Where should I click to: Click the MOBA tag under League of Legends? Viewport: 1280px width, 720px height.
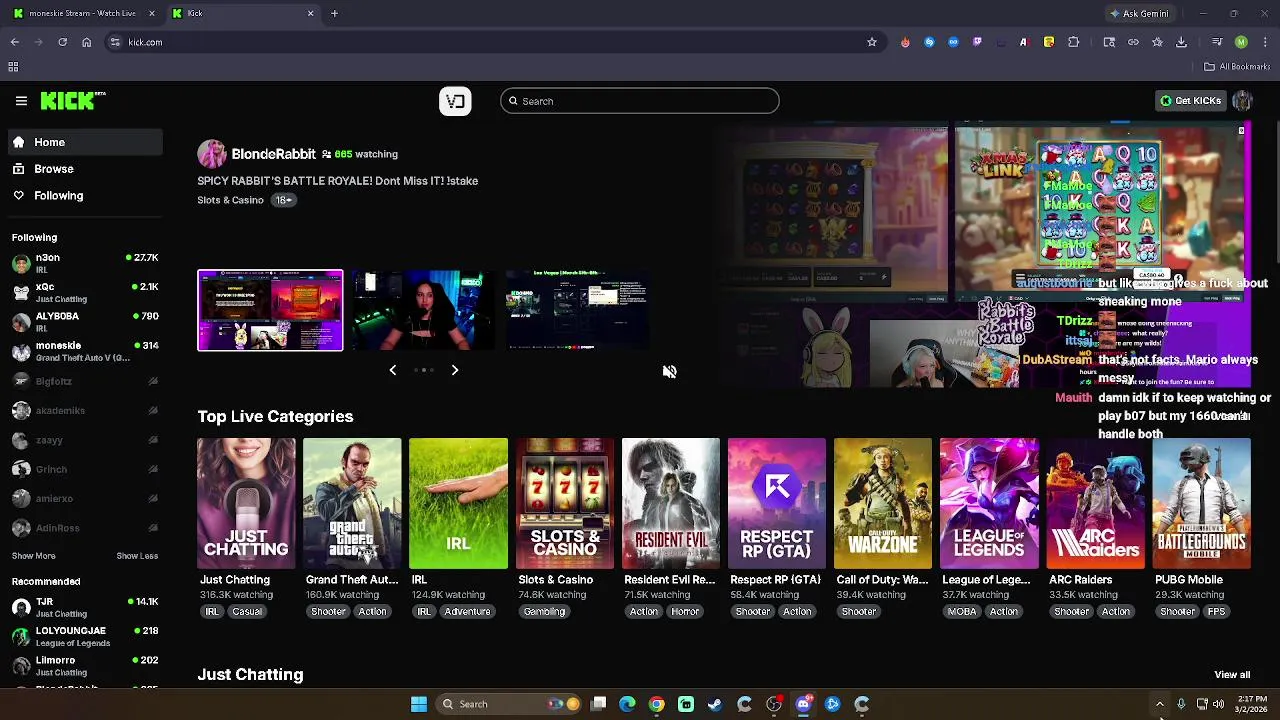(x=962, y=611)
